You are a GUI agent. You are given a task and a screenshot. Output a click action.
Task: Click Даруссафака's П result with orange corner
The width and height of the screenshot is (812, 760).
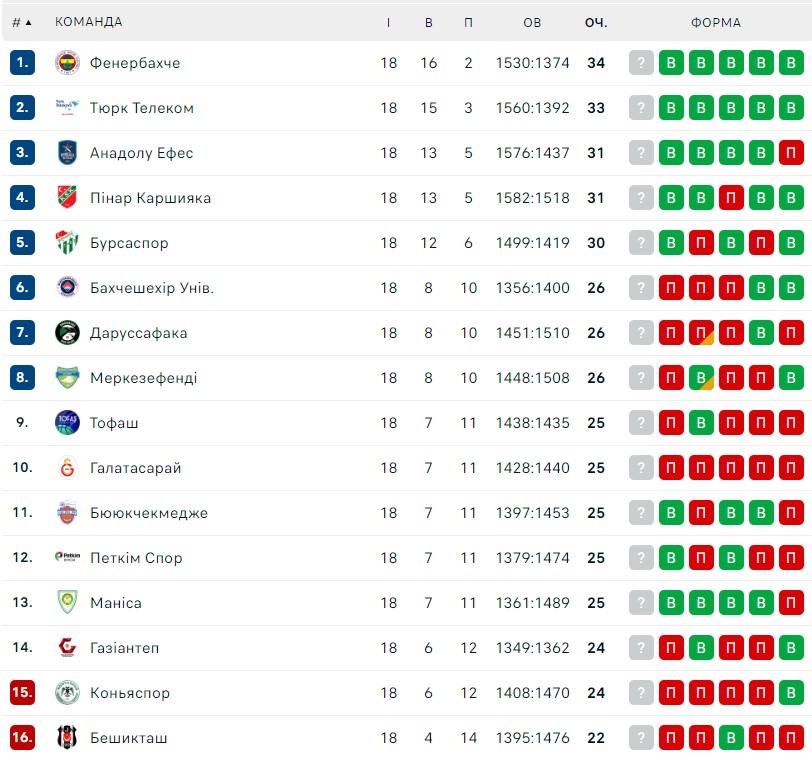click(x=701, y=332)
